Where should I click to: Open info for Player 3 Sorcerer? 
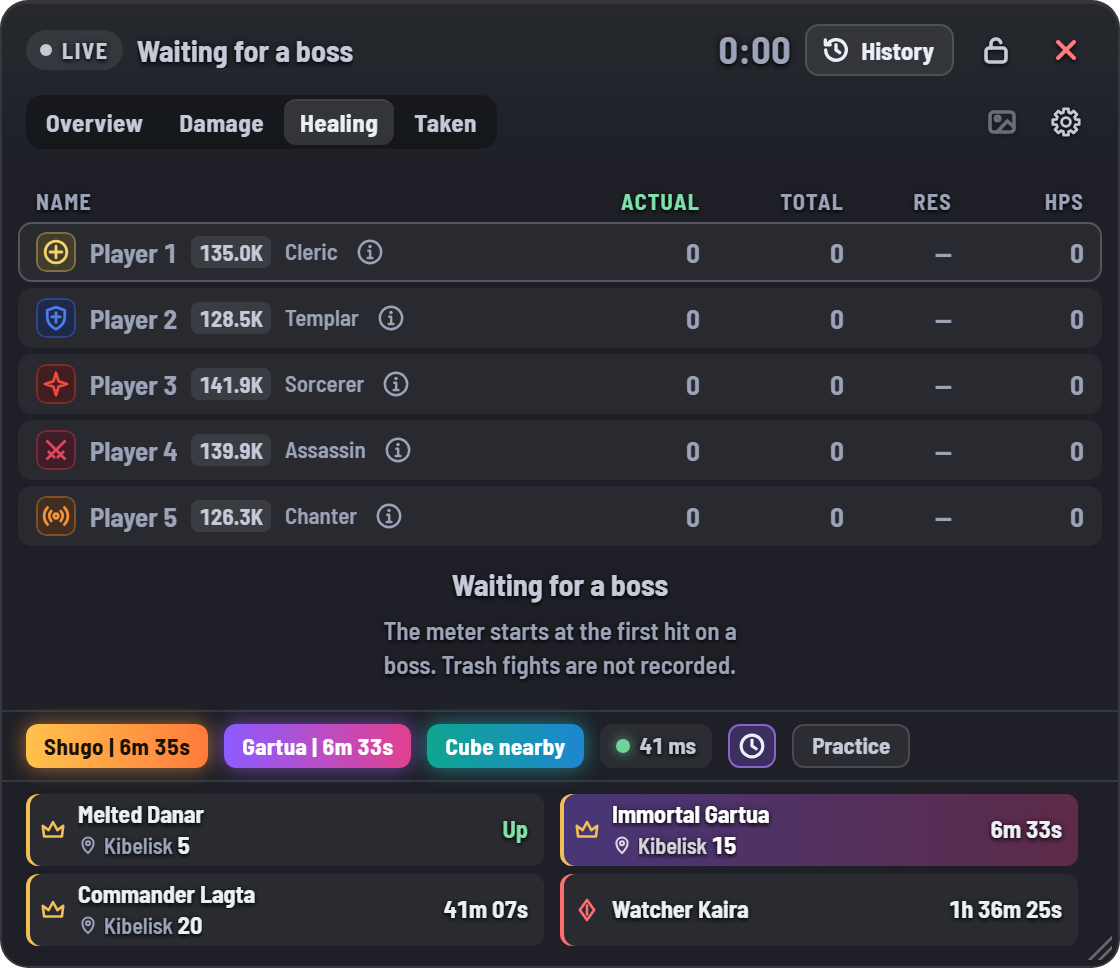396,384
